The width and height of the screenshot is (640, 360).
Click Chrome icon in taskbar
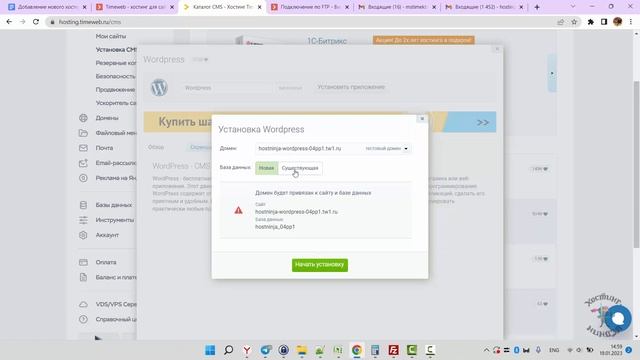coord(356,350)
